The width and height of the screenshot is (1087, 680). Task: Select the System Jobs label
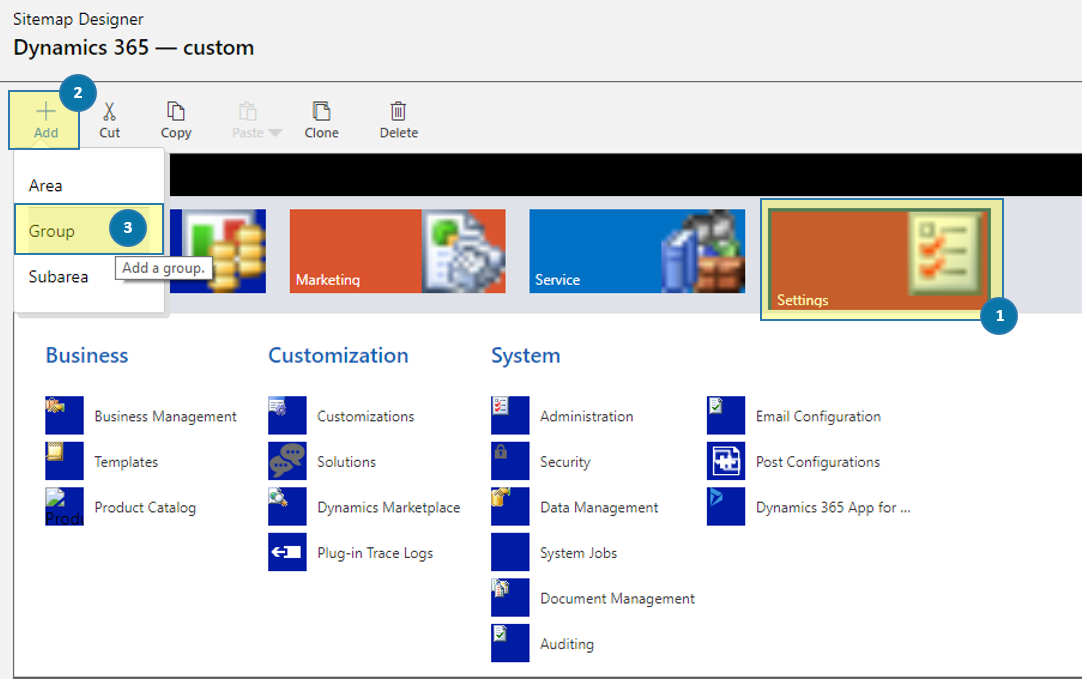(578, 553)
